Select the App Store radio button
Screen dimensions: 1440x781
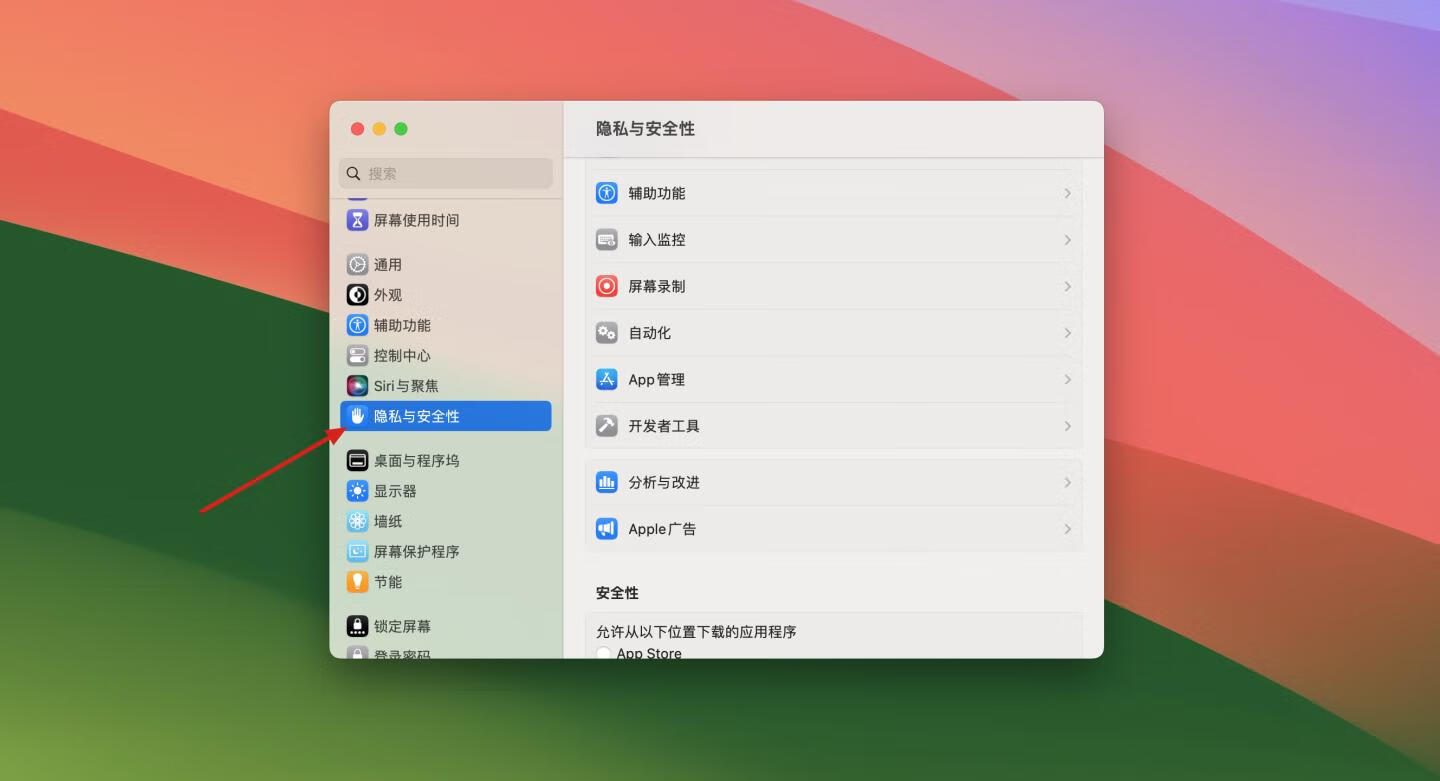point(604,653)
